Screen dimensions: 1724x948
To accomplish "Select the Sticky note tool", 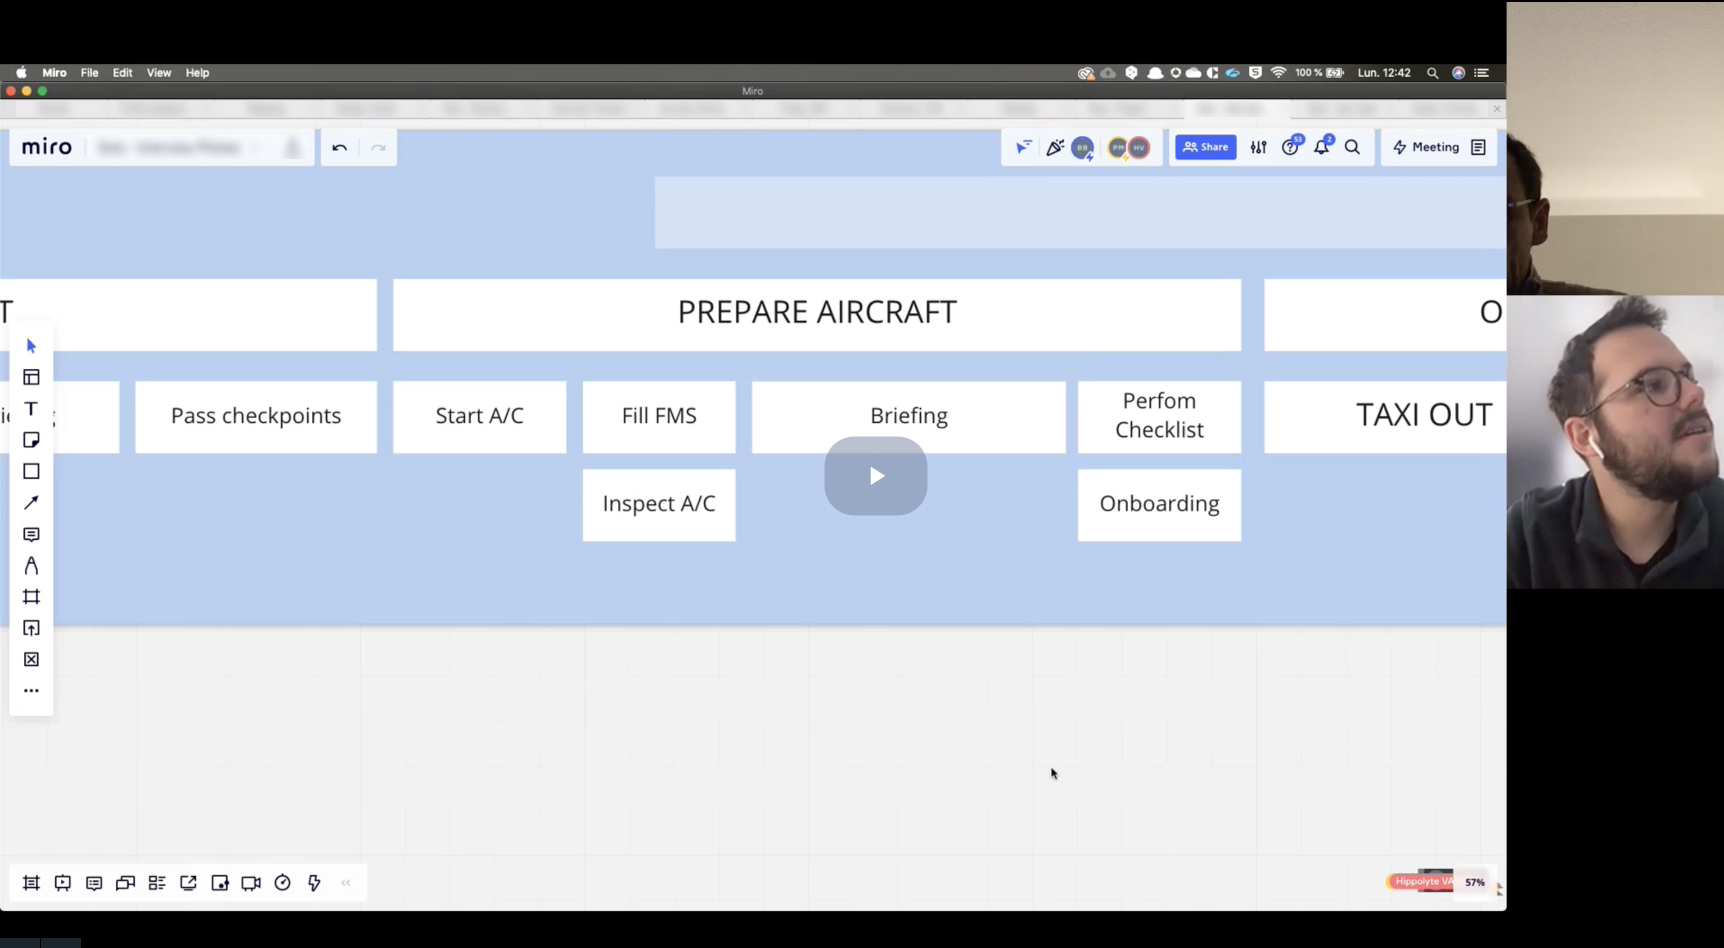I will click(31, 440).
